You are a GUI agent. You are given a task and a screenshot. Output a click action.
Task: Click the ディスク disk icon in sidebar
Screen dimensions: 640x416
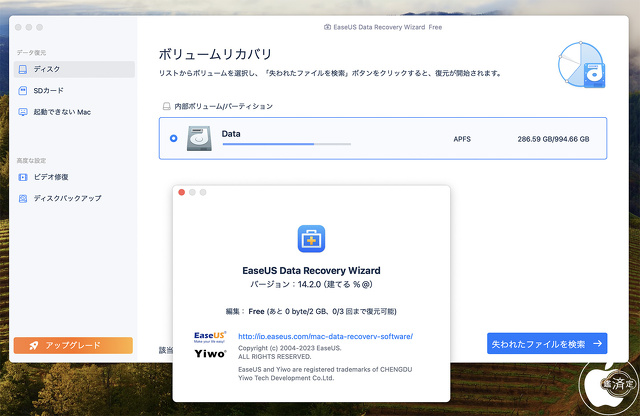(23, 69)
